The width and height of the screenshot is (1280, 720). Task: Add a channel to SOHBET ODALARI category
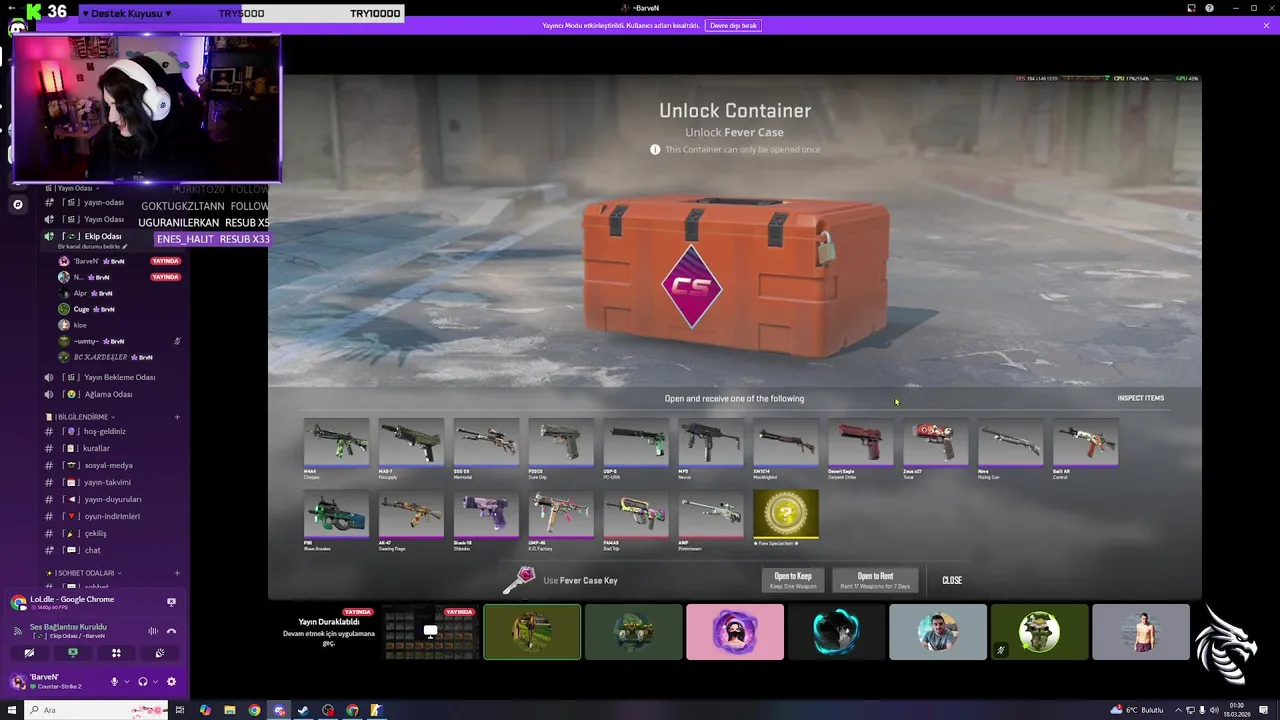pos(177,573)
